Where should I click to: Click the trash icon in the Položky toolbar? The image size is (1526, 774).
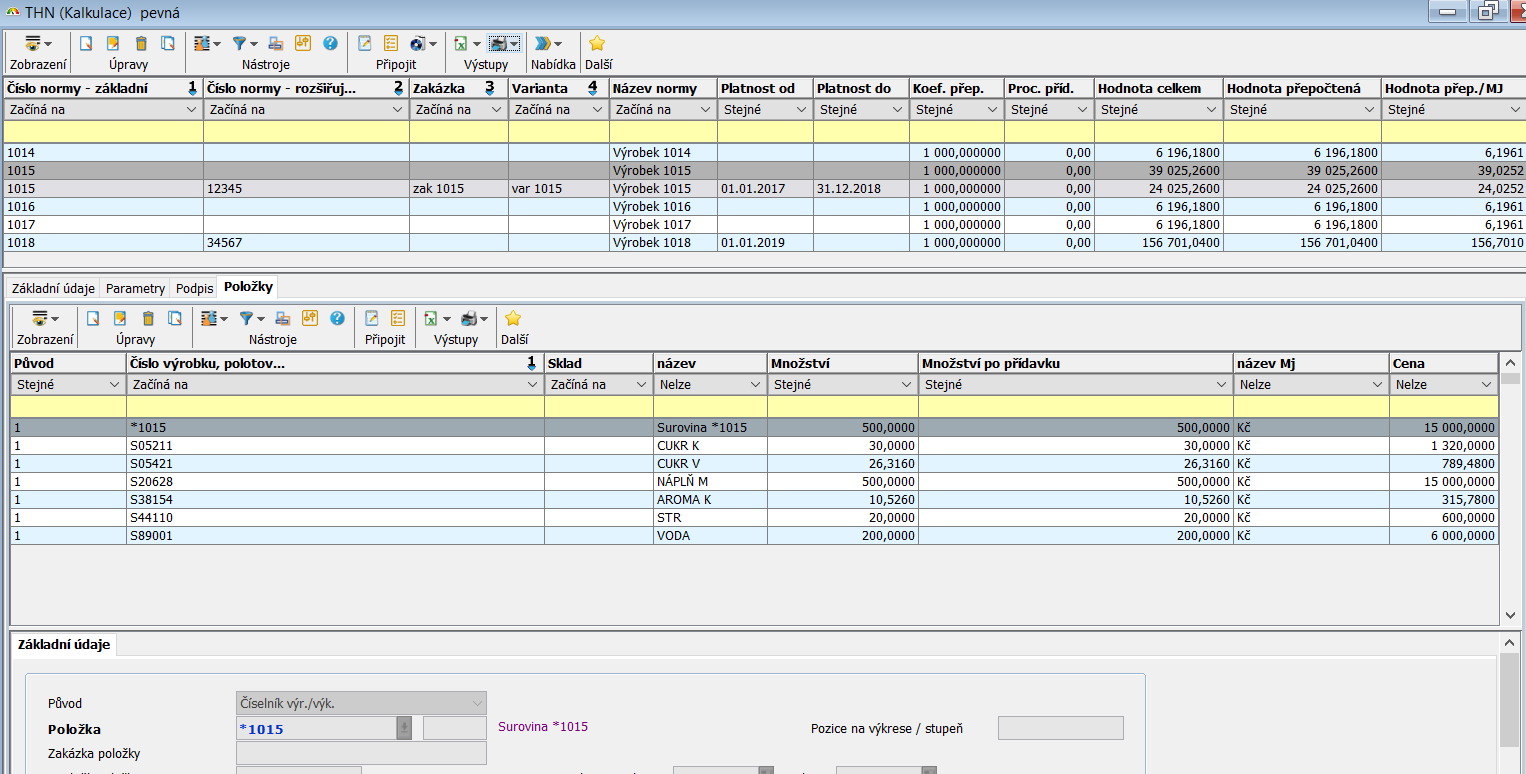click(148, 318)
